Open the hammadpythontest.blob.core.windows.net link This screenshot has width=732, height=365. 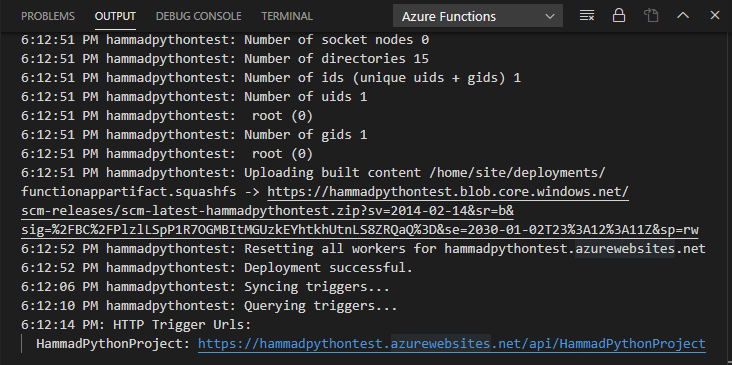coord(448,192)
